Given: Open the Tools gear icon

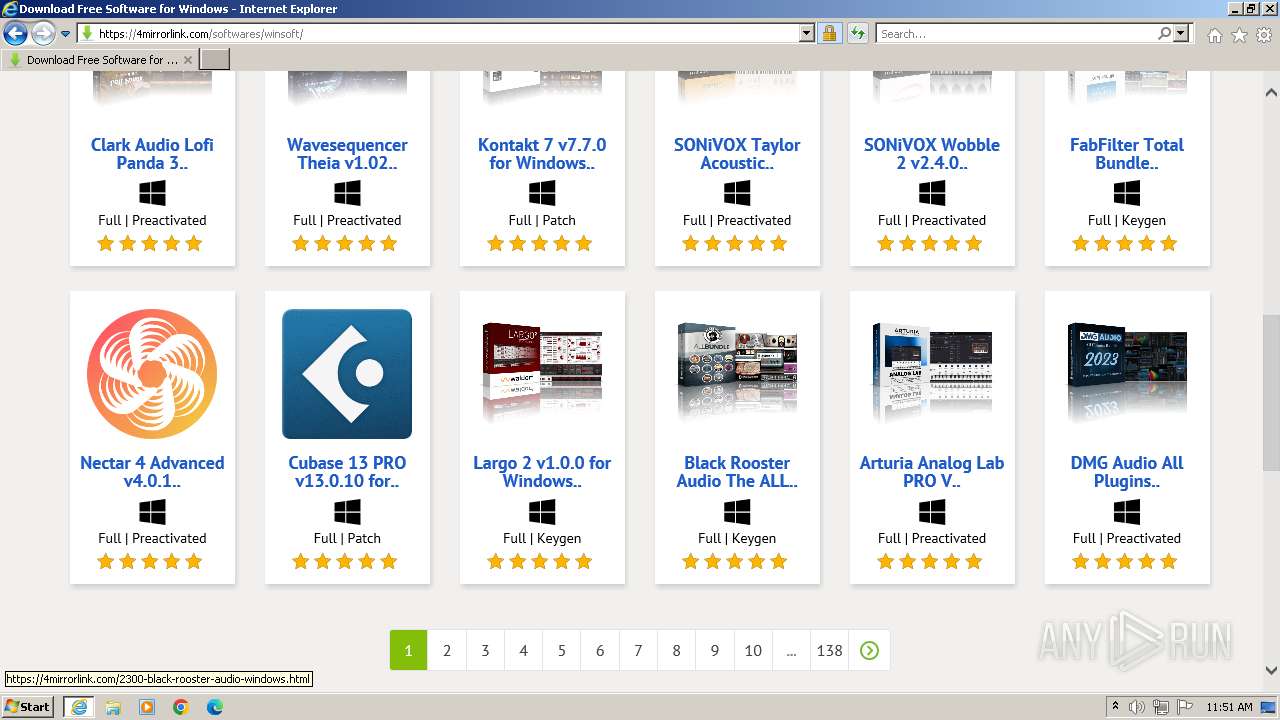Looking at the screenshot, I should click(1264, 35).
